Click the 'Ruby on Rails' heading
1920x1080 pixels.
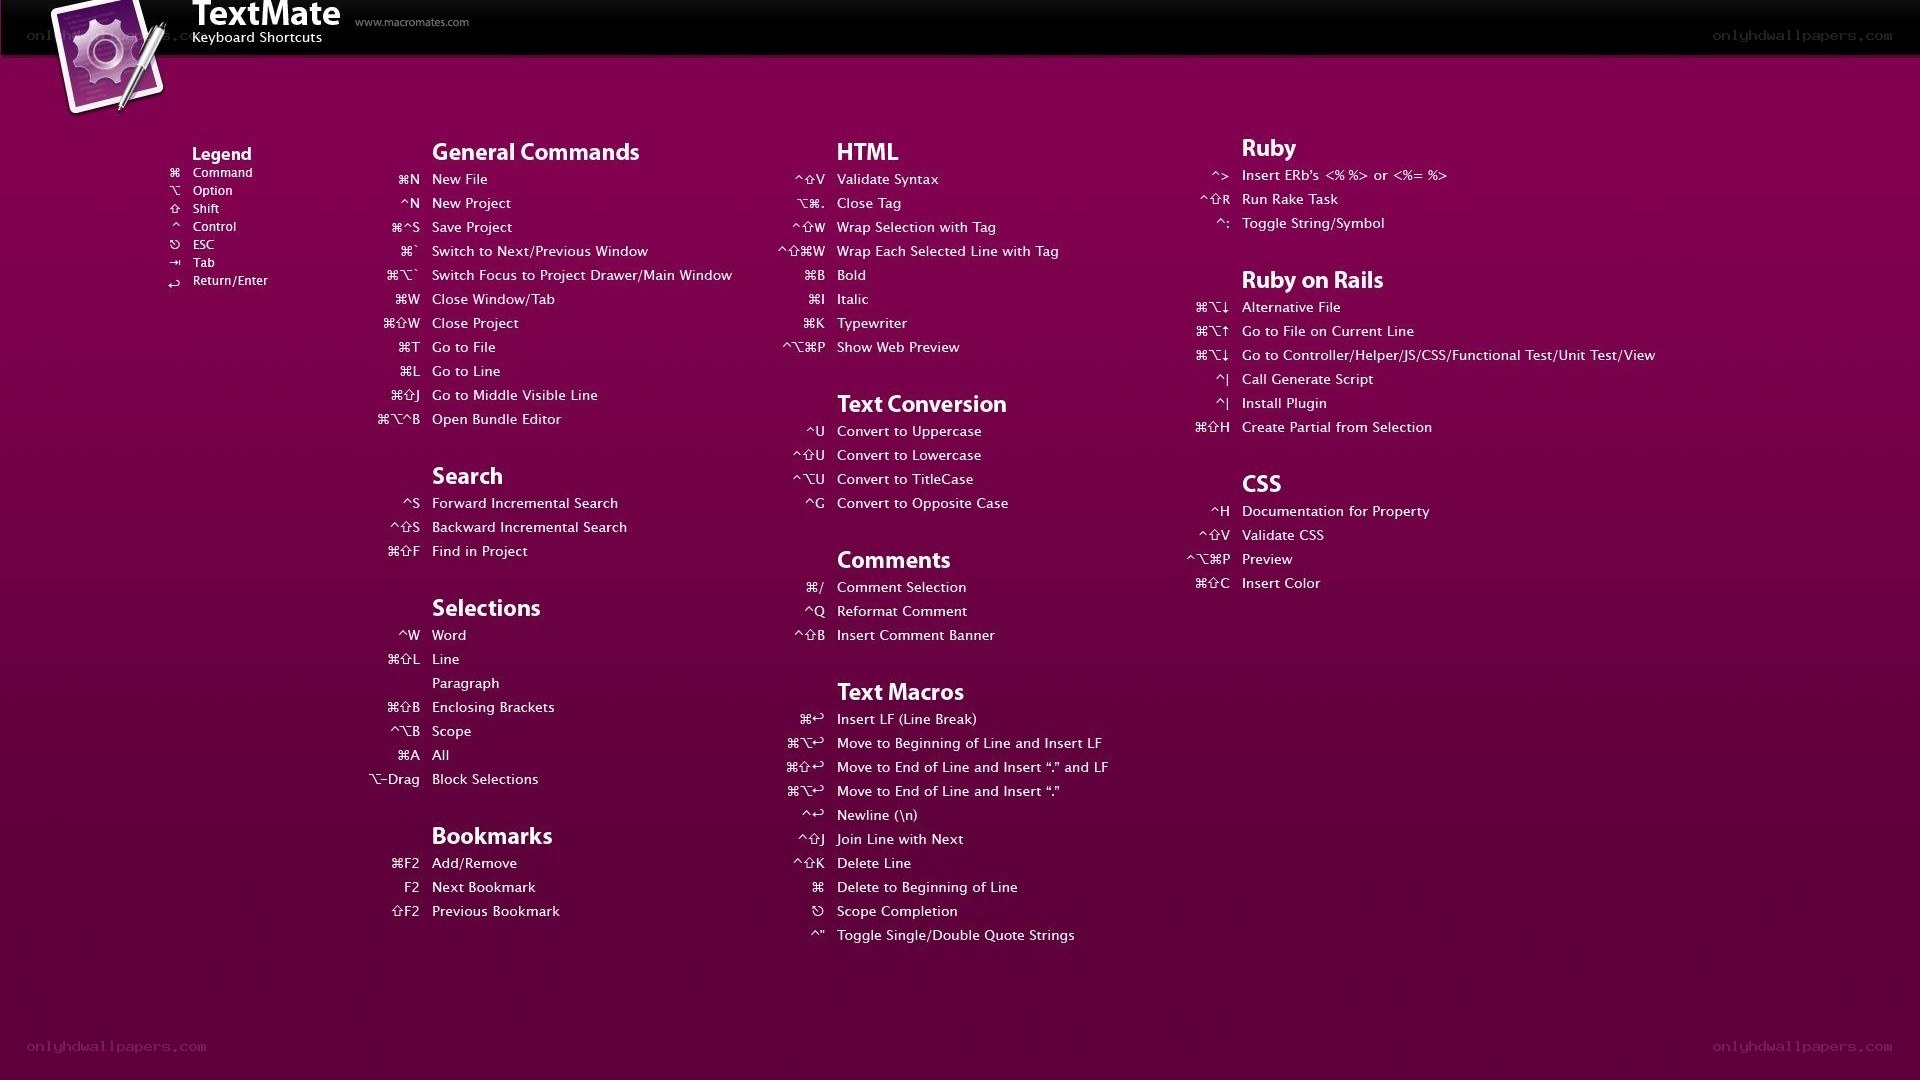tap(1312, 280)
